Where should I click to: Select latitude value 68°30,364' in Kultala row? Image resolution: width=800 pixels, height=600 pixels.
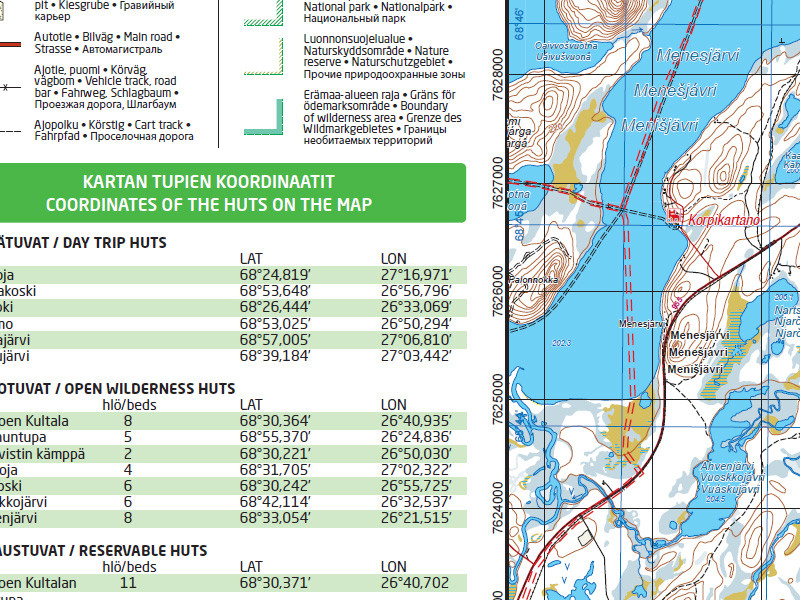pyautogui.click(x=275, y=421)
